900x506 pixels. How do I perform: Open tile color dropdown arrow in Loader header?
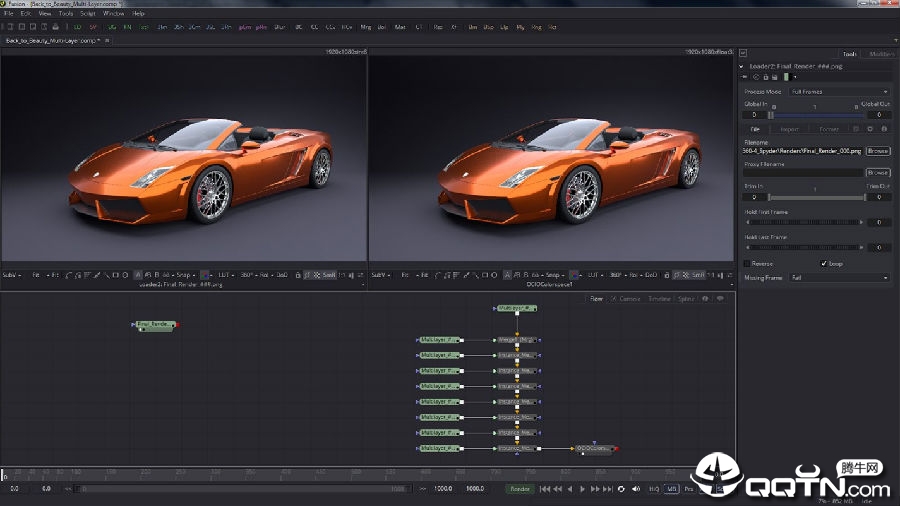point(795,77)
